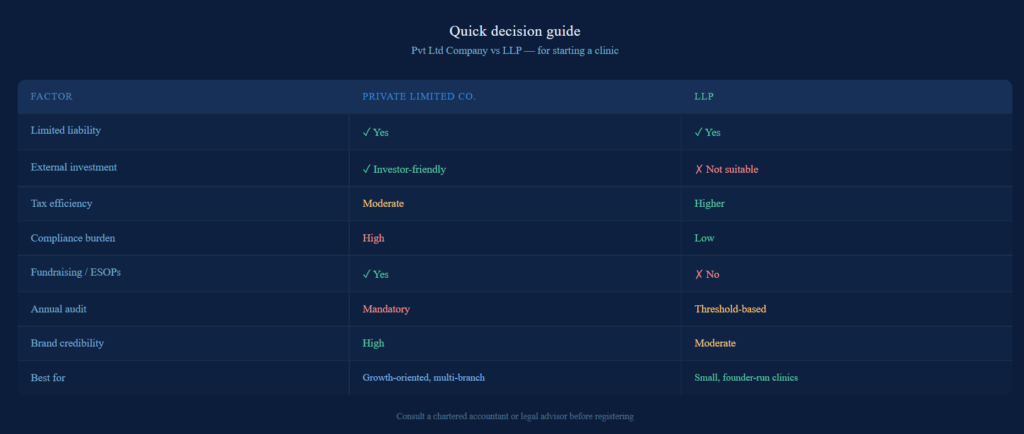Click the Investor-friendly checkmark icon
The width and height of the screenshot is (1024, 434).
click(367, 169)
